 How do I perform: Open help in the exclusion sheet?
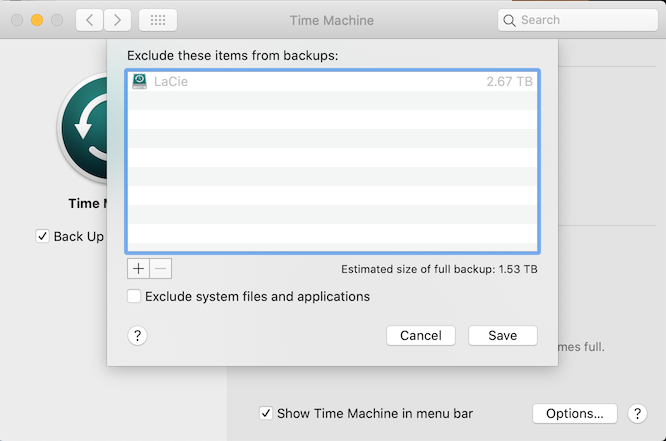pos(137,336)
